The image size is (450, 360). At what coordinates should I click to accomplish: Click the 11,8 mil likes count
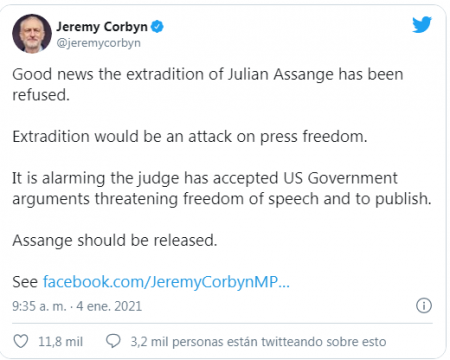(x=60, y=342)
